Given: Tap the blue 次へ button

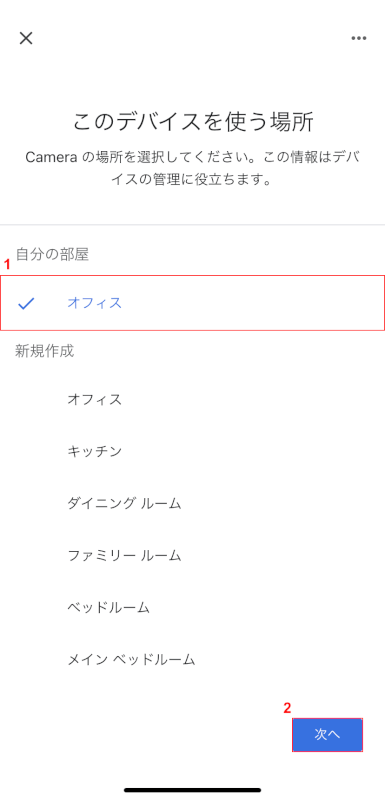Looking at the screenshot, I should (327, 735).
